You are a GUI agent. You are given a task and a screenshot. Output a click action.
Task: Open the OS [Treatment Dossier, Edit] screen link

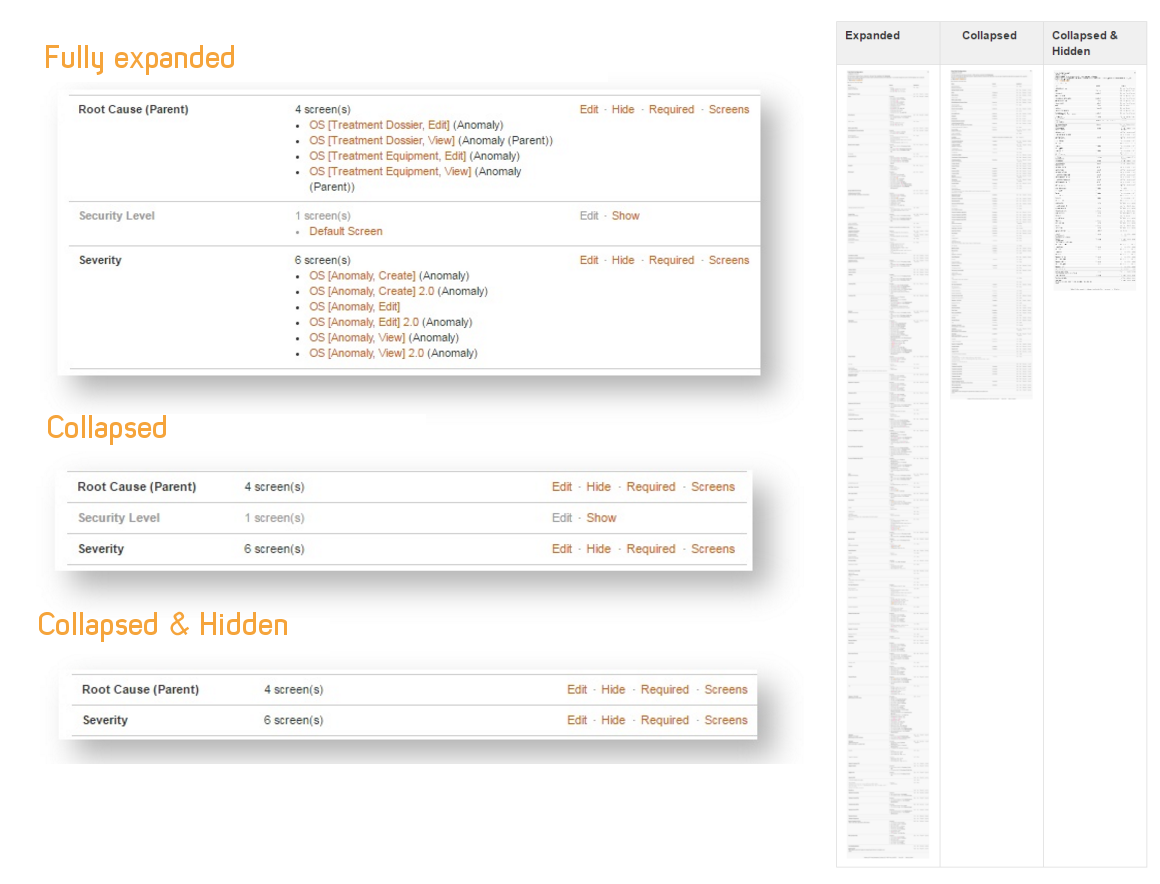[380, 125]
